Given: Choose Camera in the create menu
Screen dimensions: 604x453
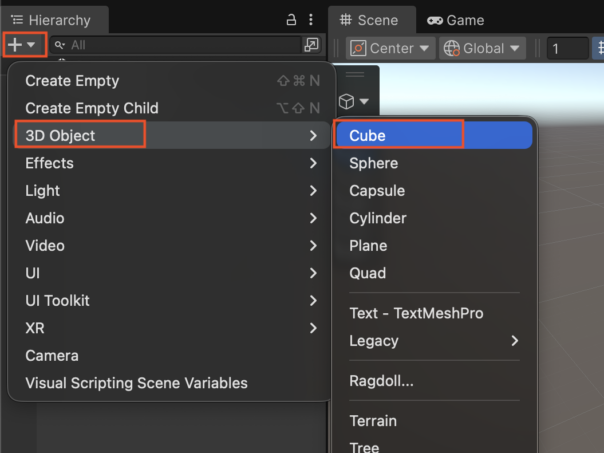Looking at the screenshot, I should click(52, 355).
